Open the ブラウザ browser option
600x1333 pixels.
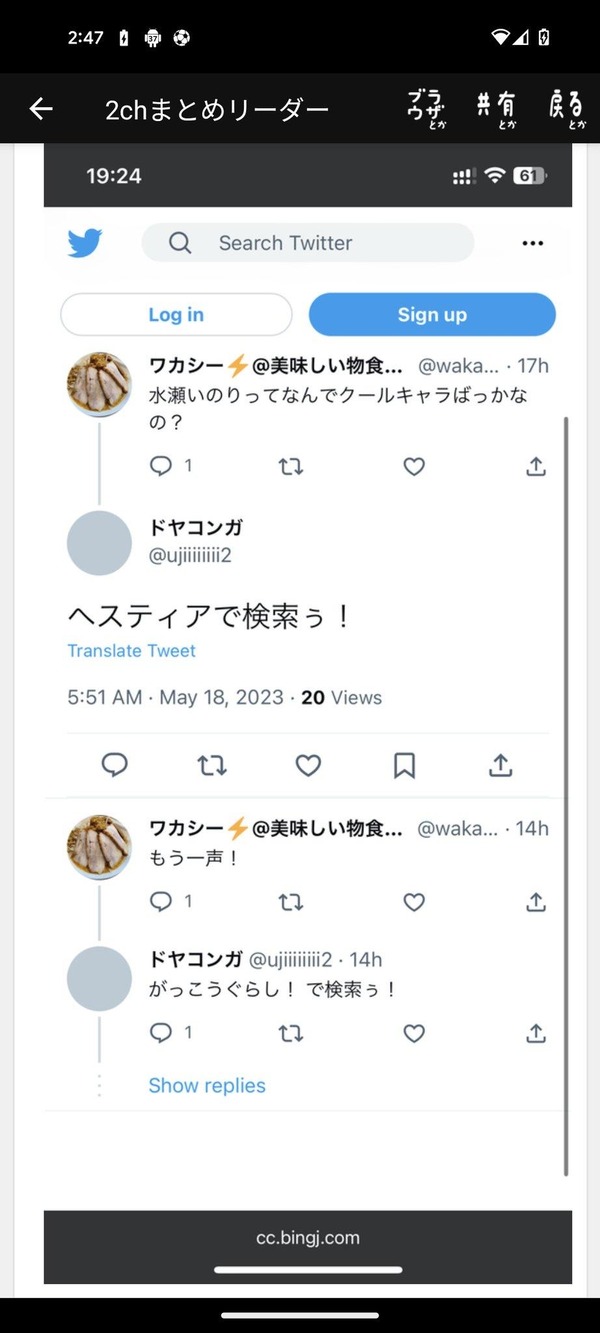click(427, 108)
